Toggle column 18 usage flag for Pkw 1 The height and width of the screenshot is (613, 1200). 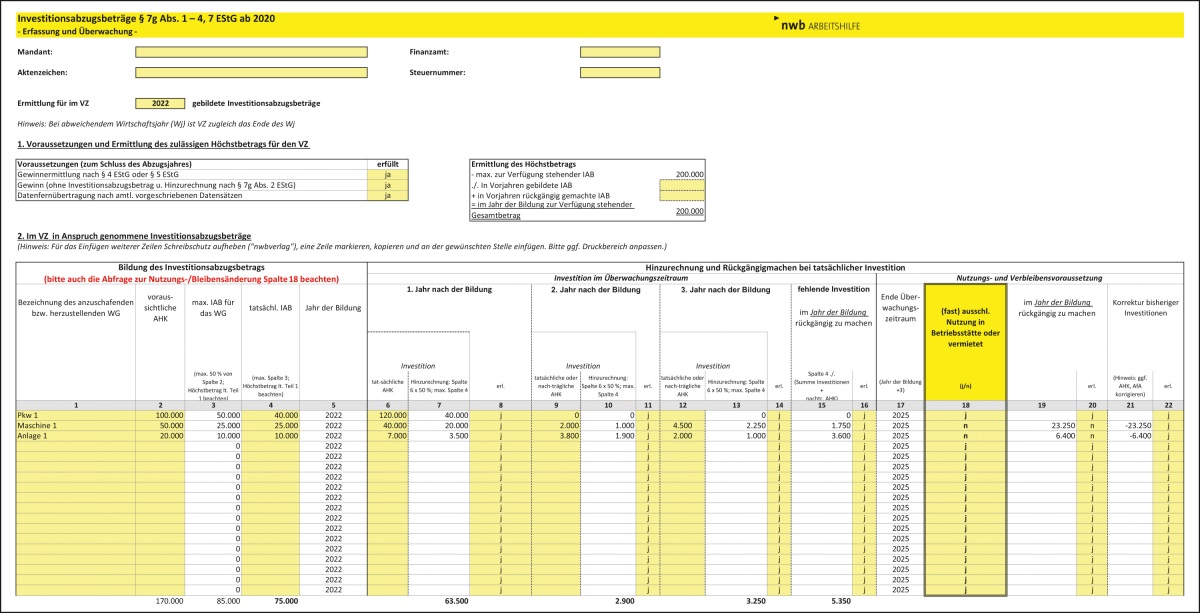(x=965, y=414)
